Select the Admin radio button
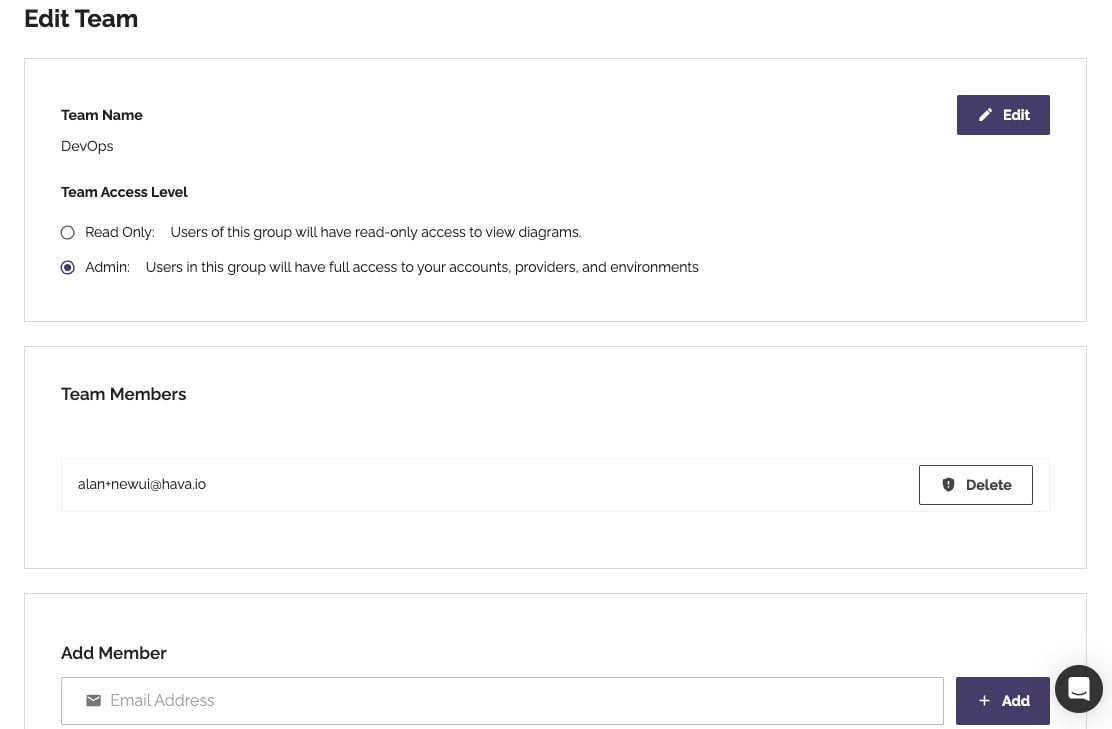This screenshot has height=729, width=1112. point(67,267)
